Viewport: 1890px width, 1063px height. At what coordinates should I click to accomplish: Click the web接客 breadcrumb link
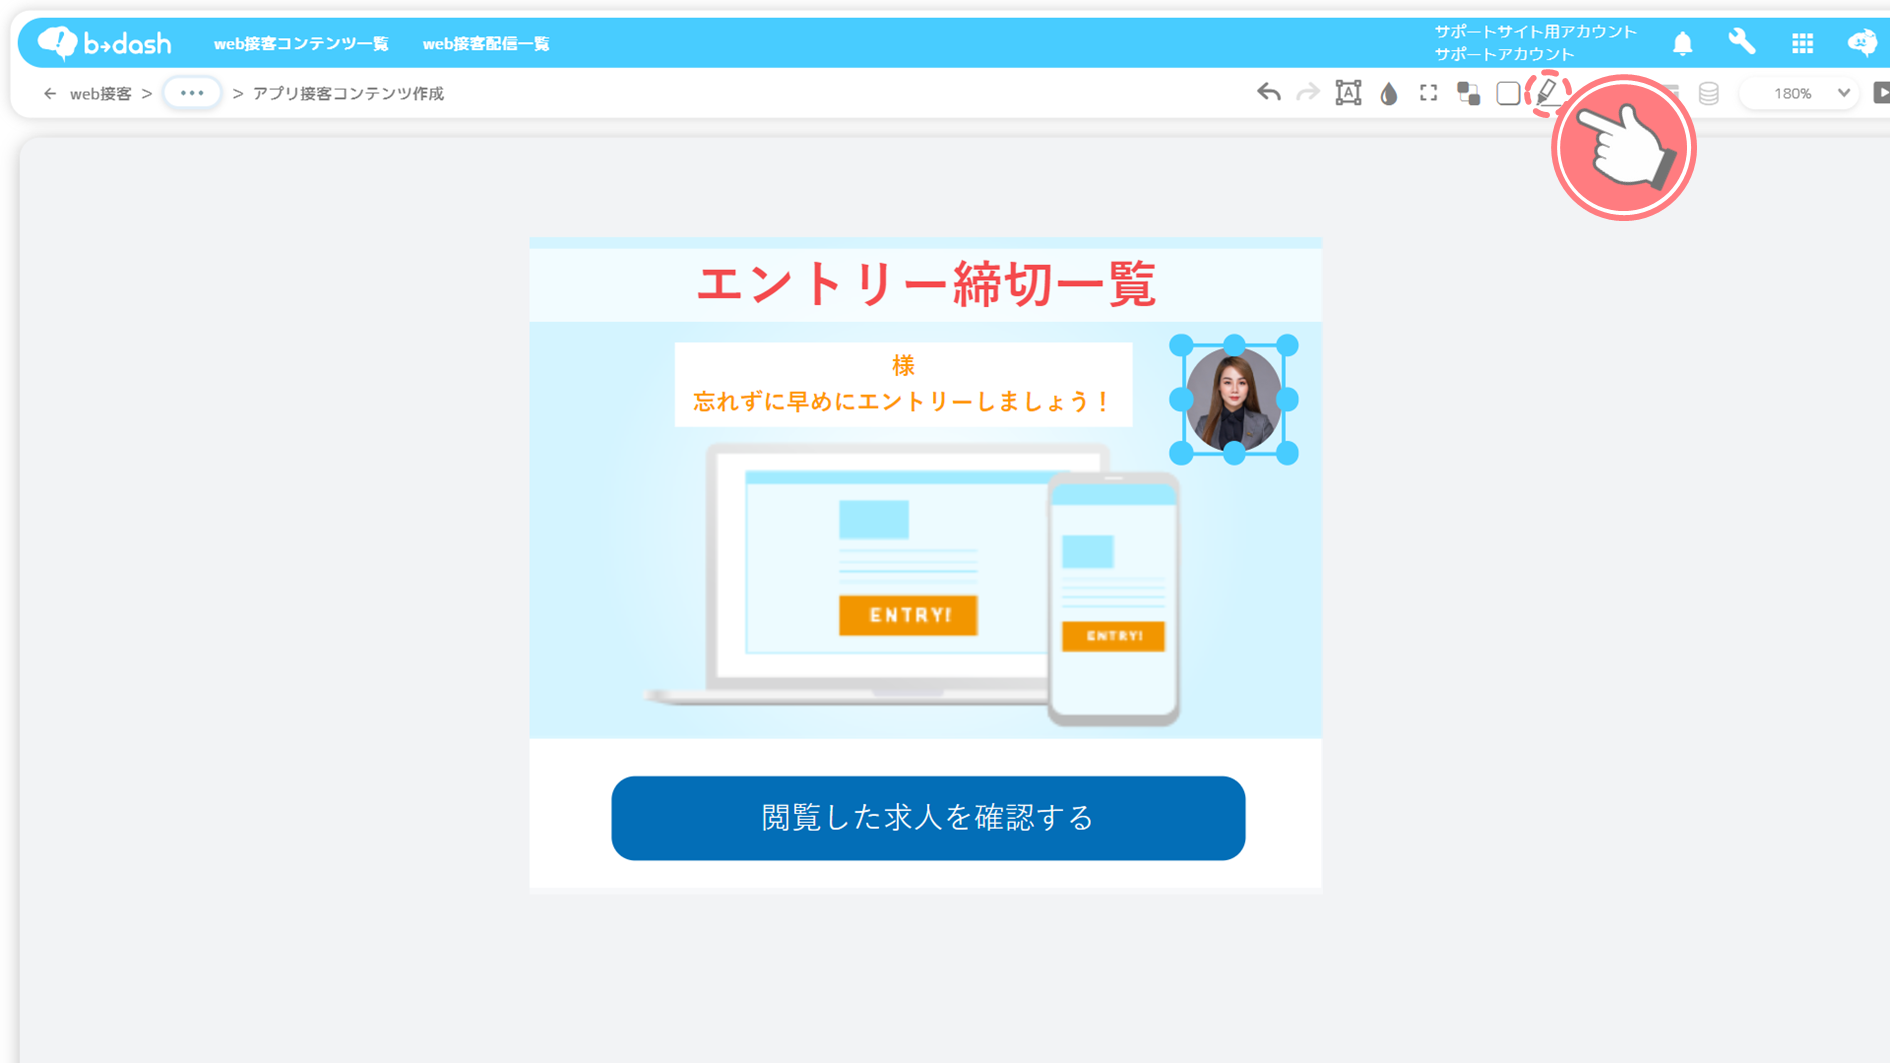pos(100,93)
